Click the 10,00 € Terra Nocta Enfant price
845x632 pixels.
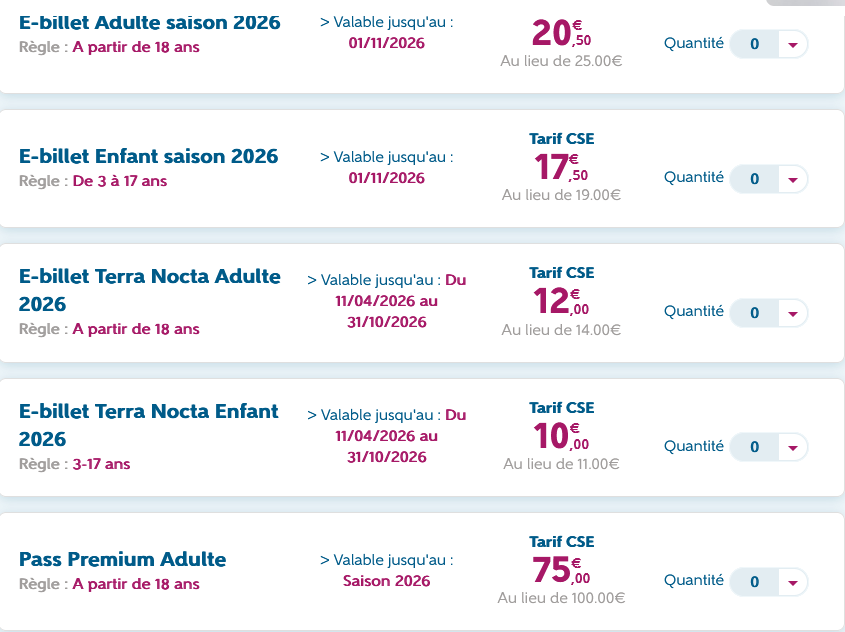(x=560, y=435)
